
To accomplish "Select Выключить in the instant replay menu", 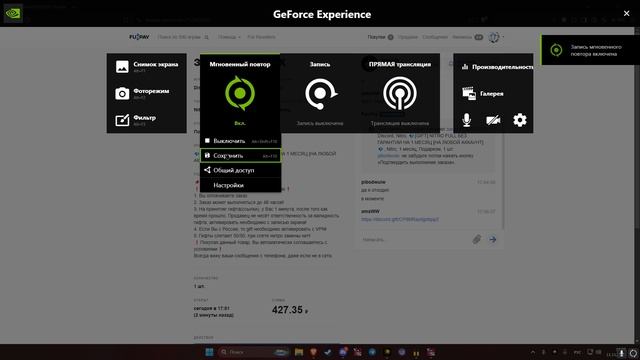I will pyautogui.click(x=240, y=141).
